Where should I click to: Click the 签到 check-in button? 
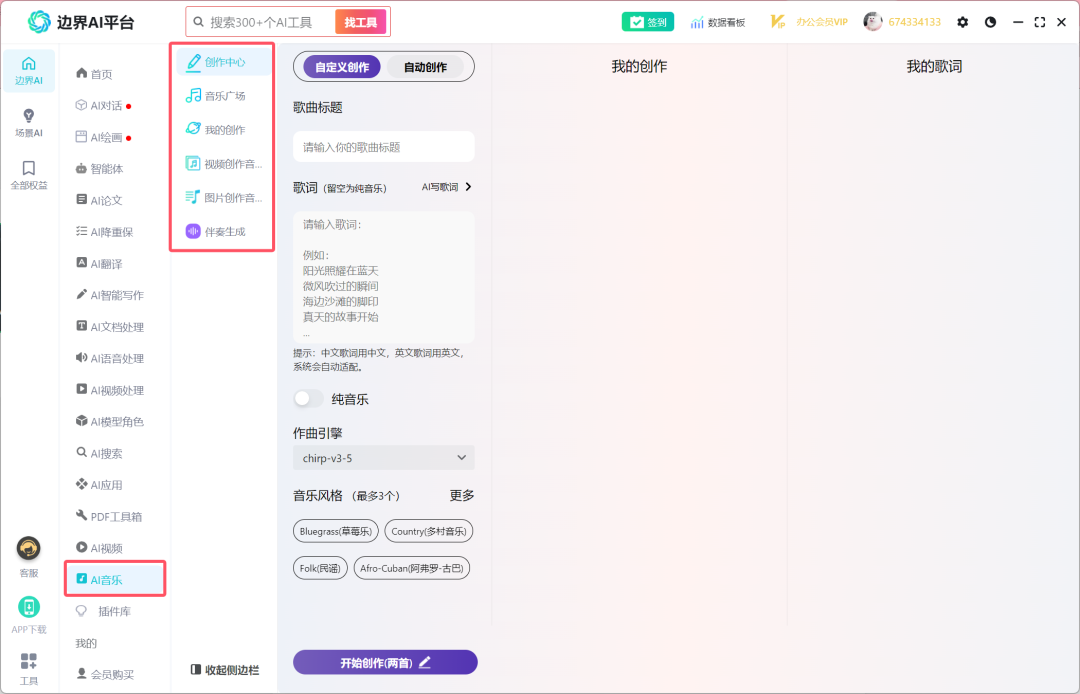[x=647, y=22]
